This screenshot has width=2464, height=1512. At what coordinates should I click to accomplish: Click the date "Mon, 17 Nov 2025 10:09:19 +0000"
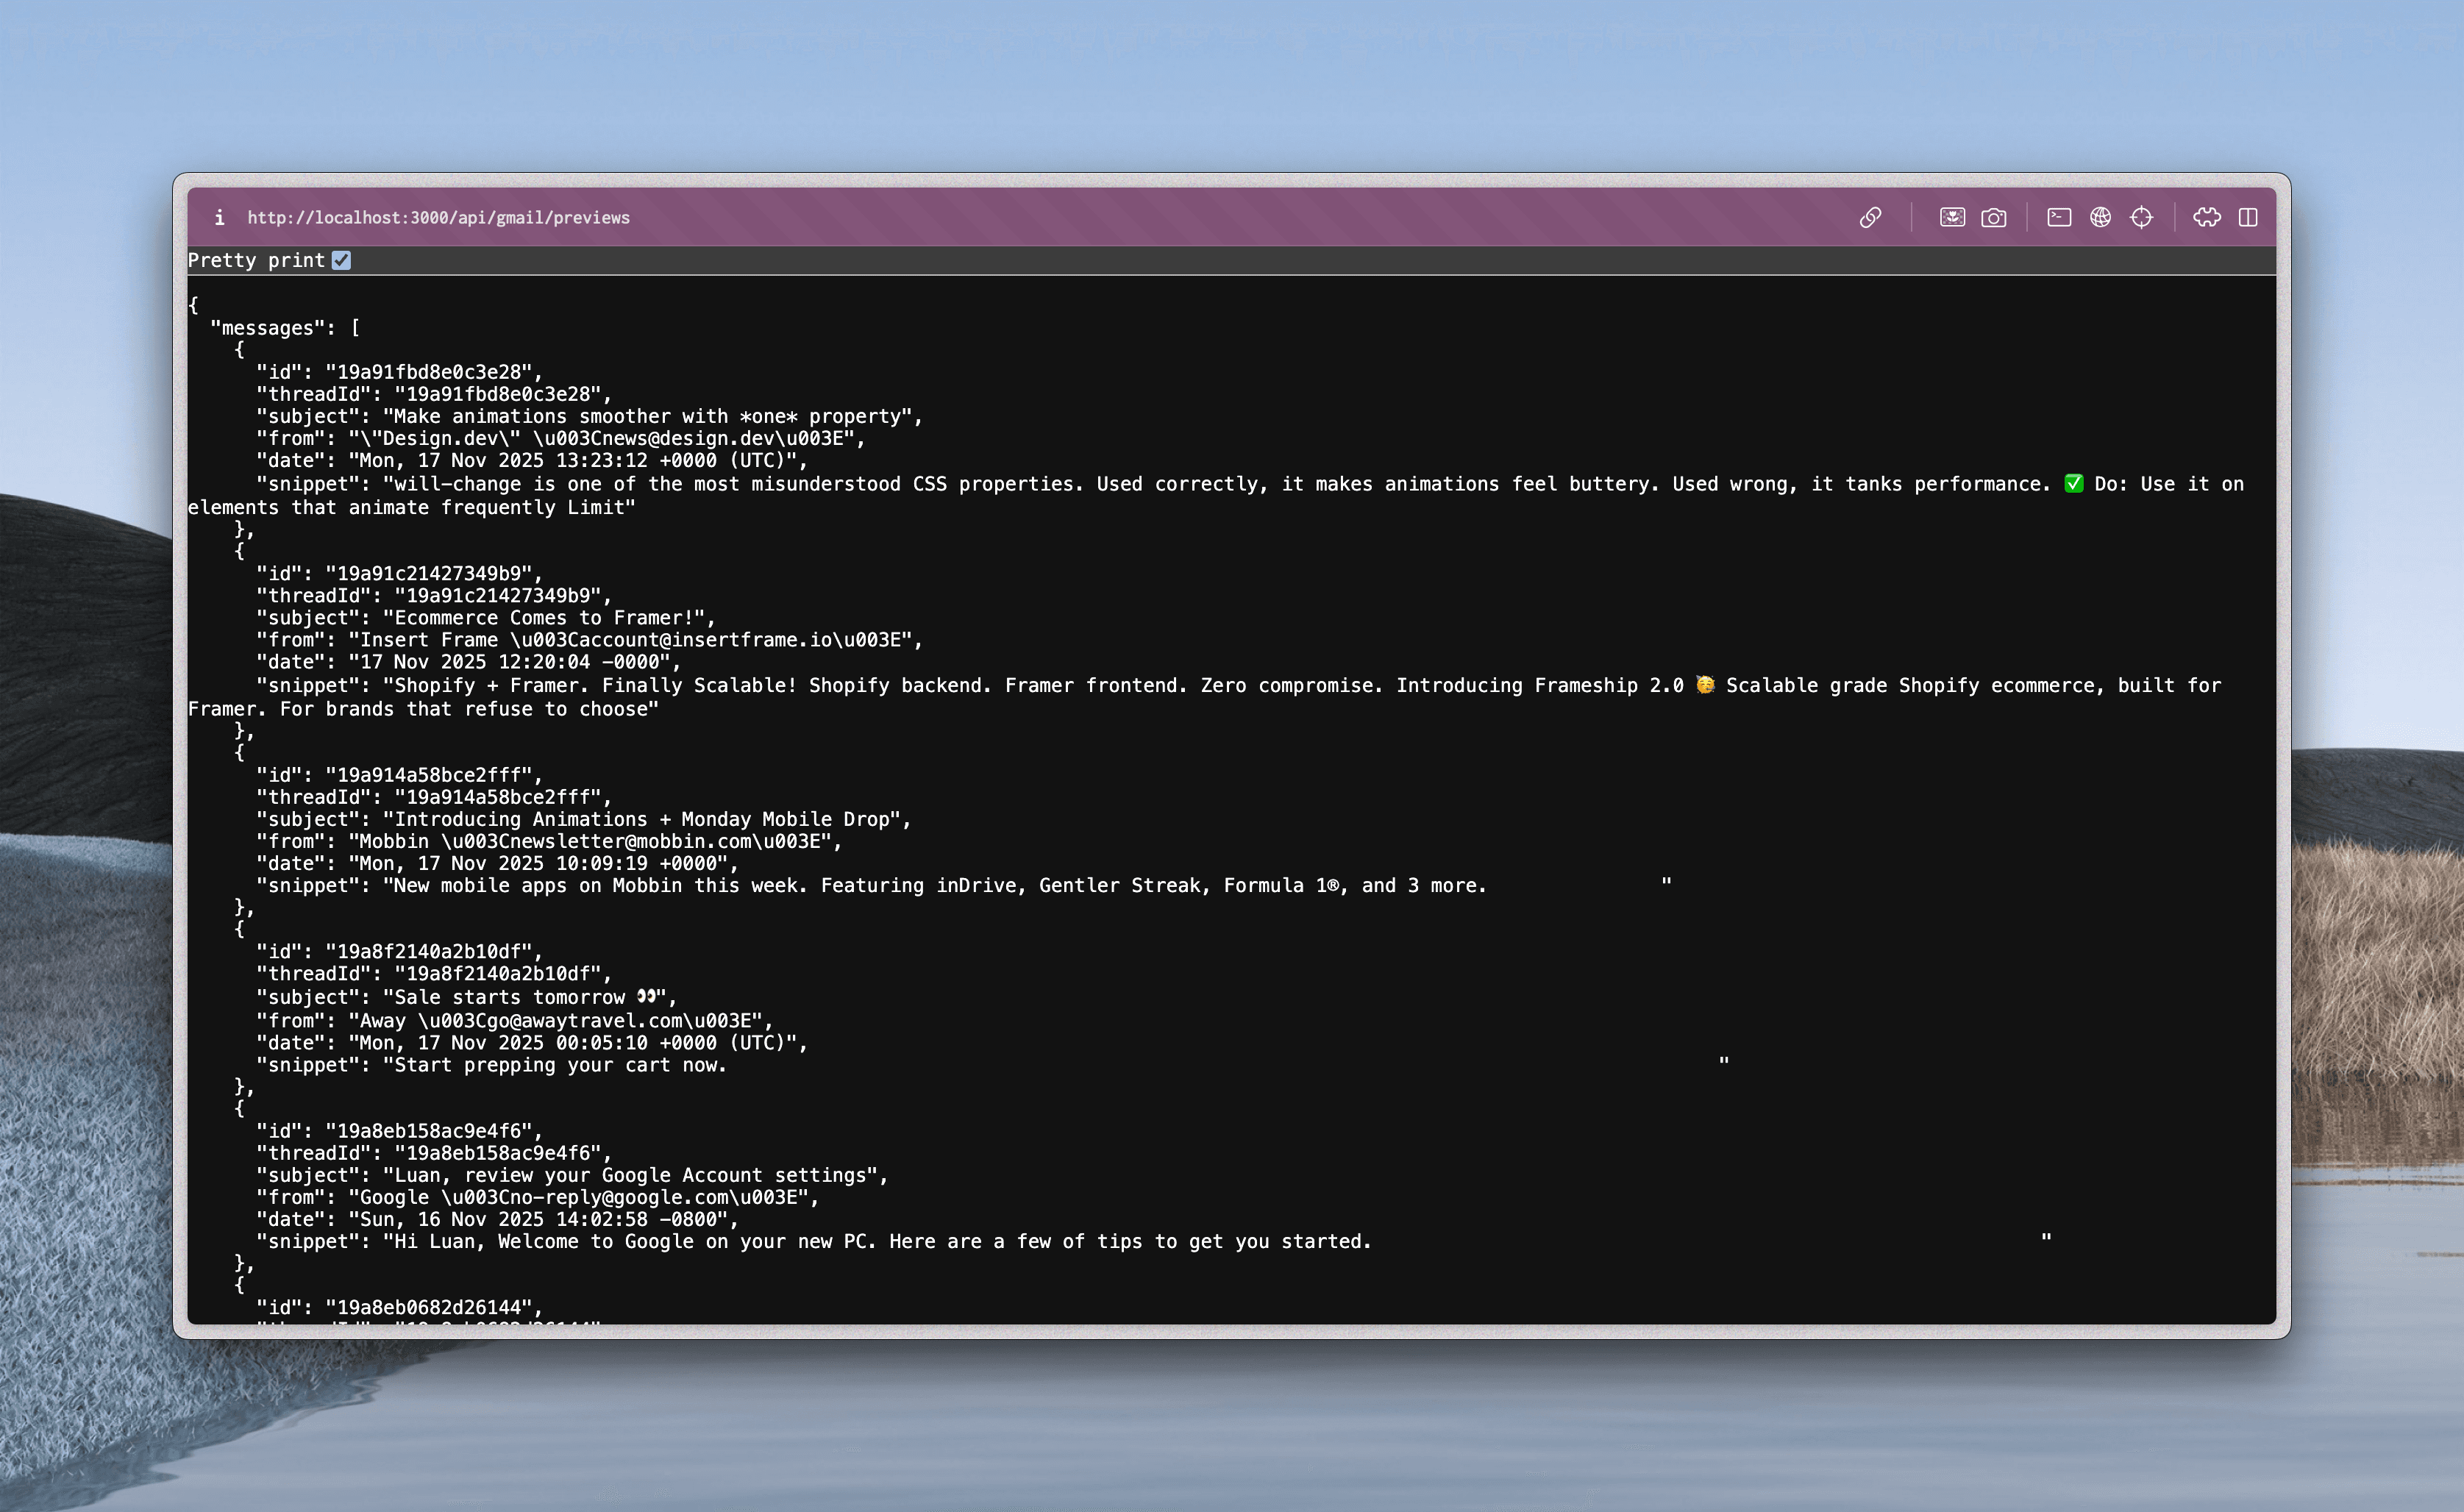[x=497, y=863]
